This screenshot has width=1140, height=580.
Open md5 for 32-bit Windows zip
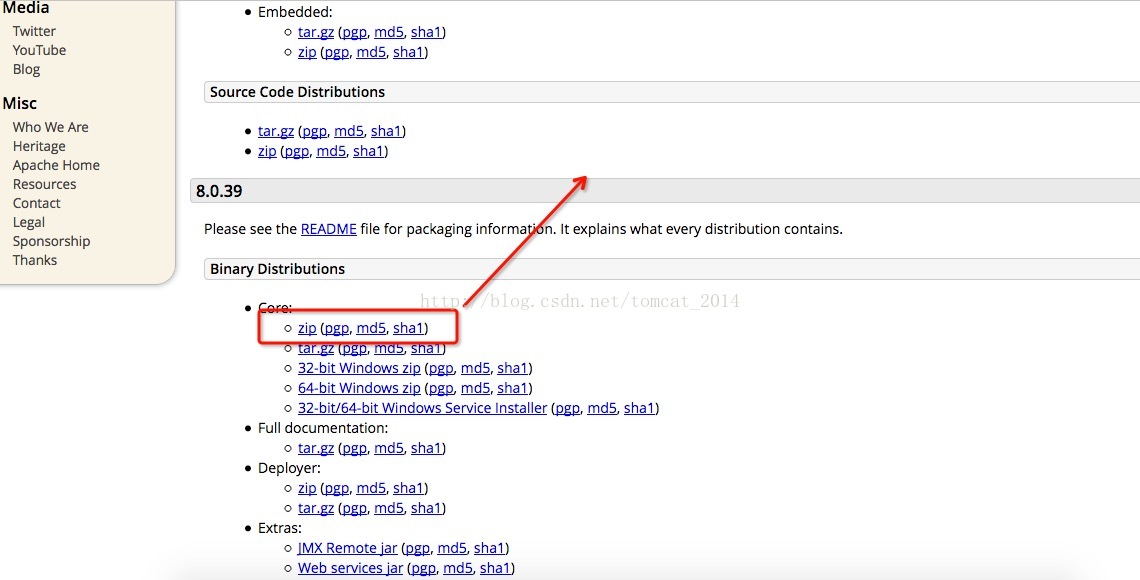(x=475, y=368)
